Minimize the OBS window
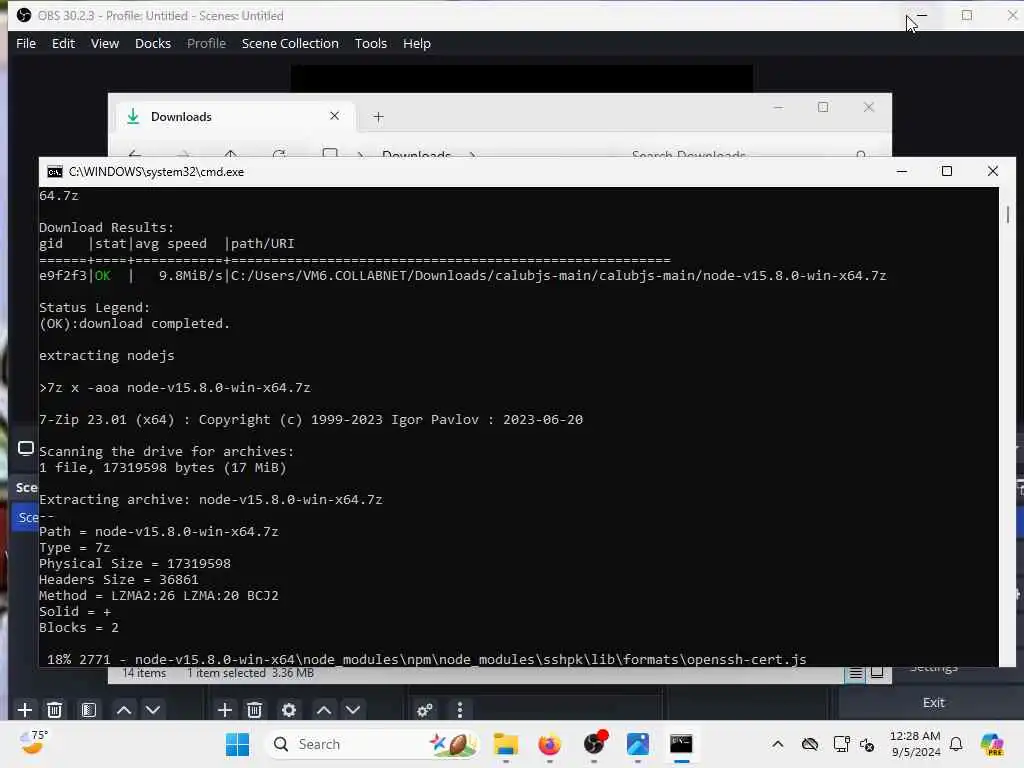Image resolution: width=1024 pixels, height=768 pixels. tap(921, 15)
